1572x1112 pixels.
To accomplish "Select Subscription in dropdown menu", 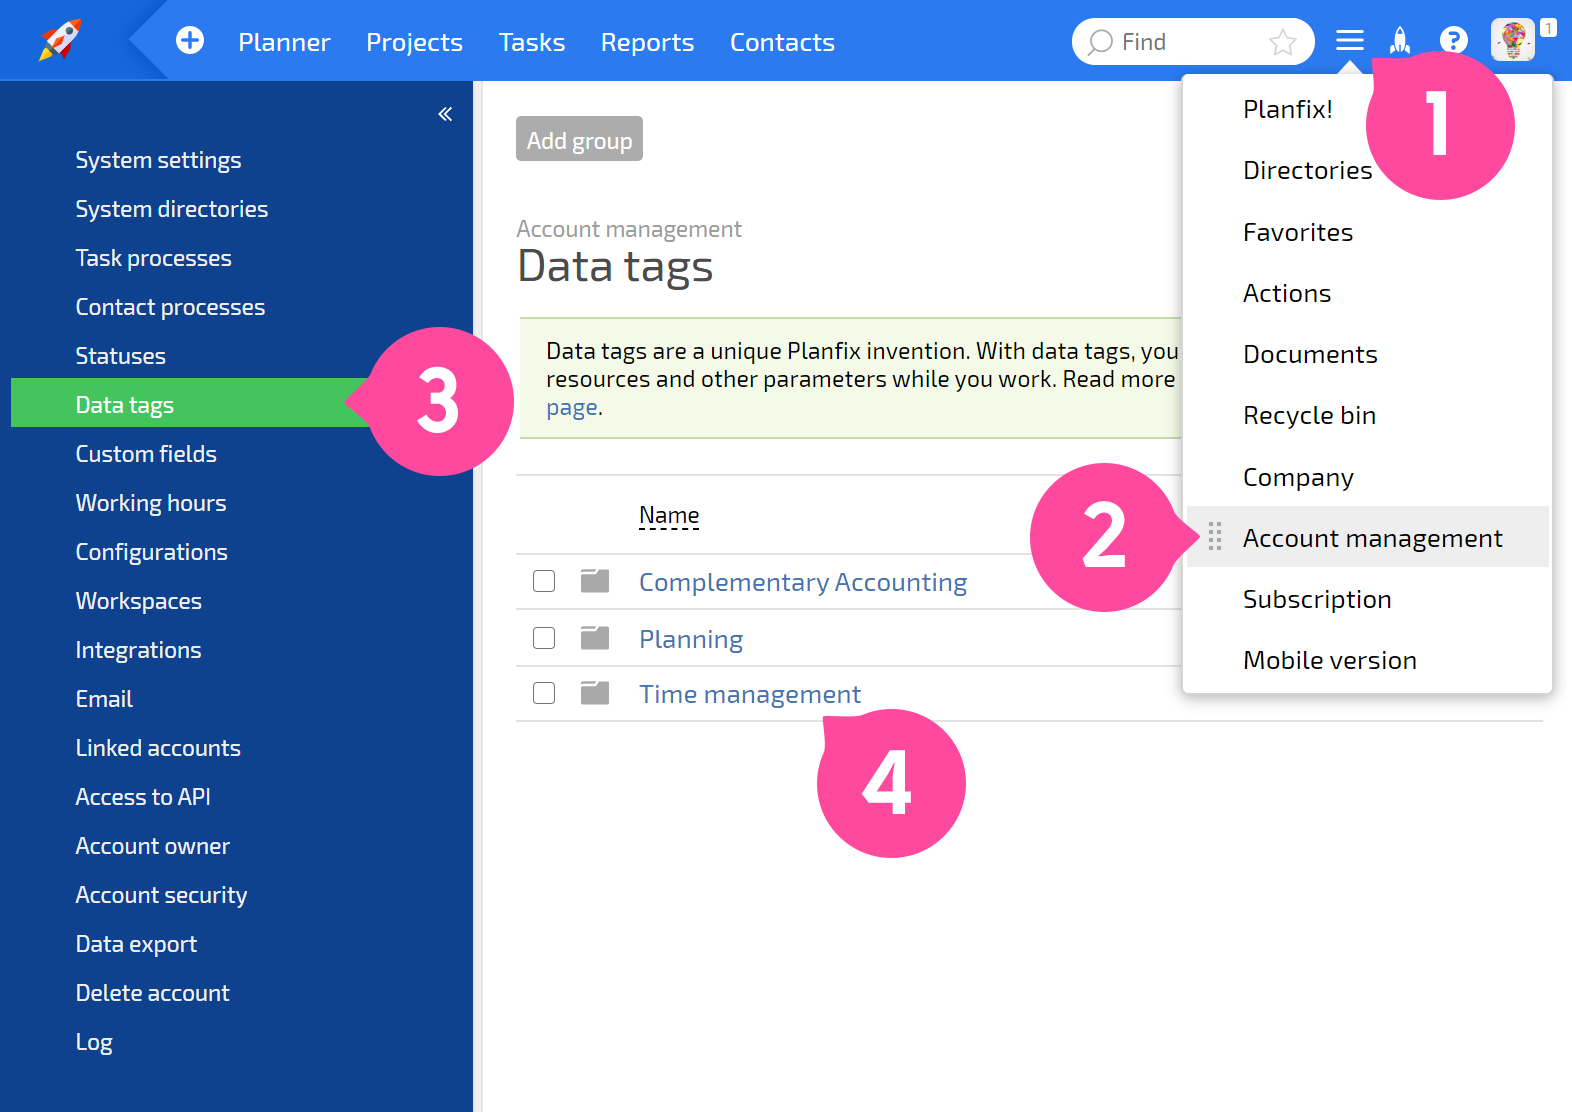I will pos(1317,599).
